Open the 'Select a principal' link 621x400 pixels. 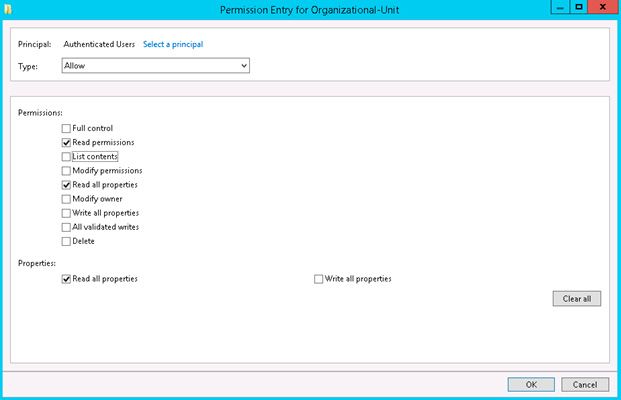point(173,45)
